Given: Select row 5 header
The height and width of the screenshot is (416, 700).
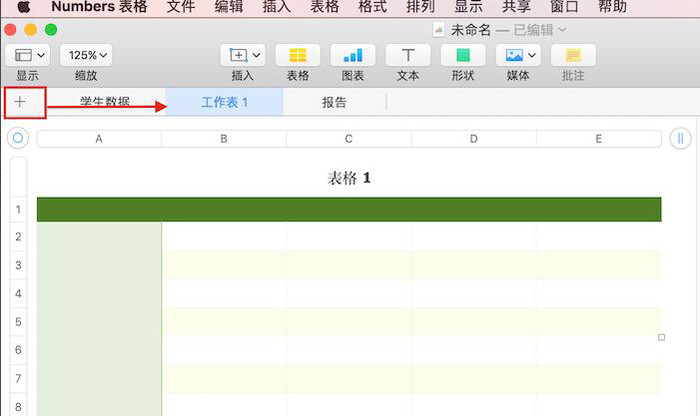Looking at the screenshot, I should [x=18, y=322].
